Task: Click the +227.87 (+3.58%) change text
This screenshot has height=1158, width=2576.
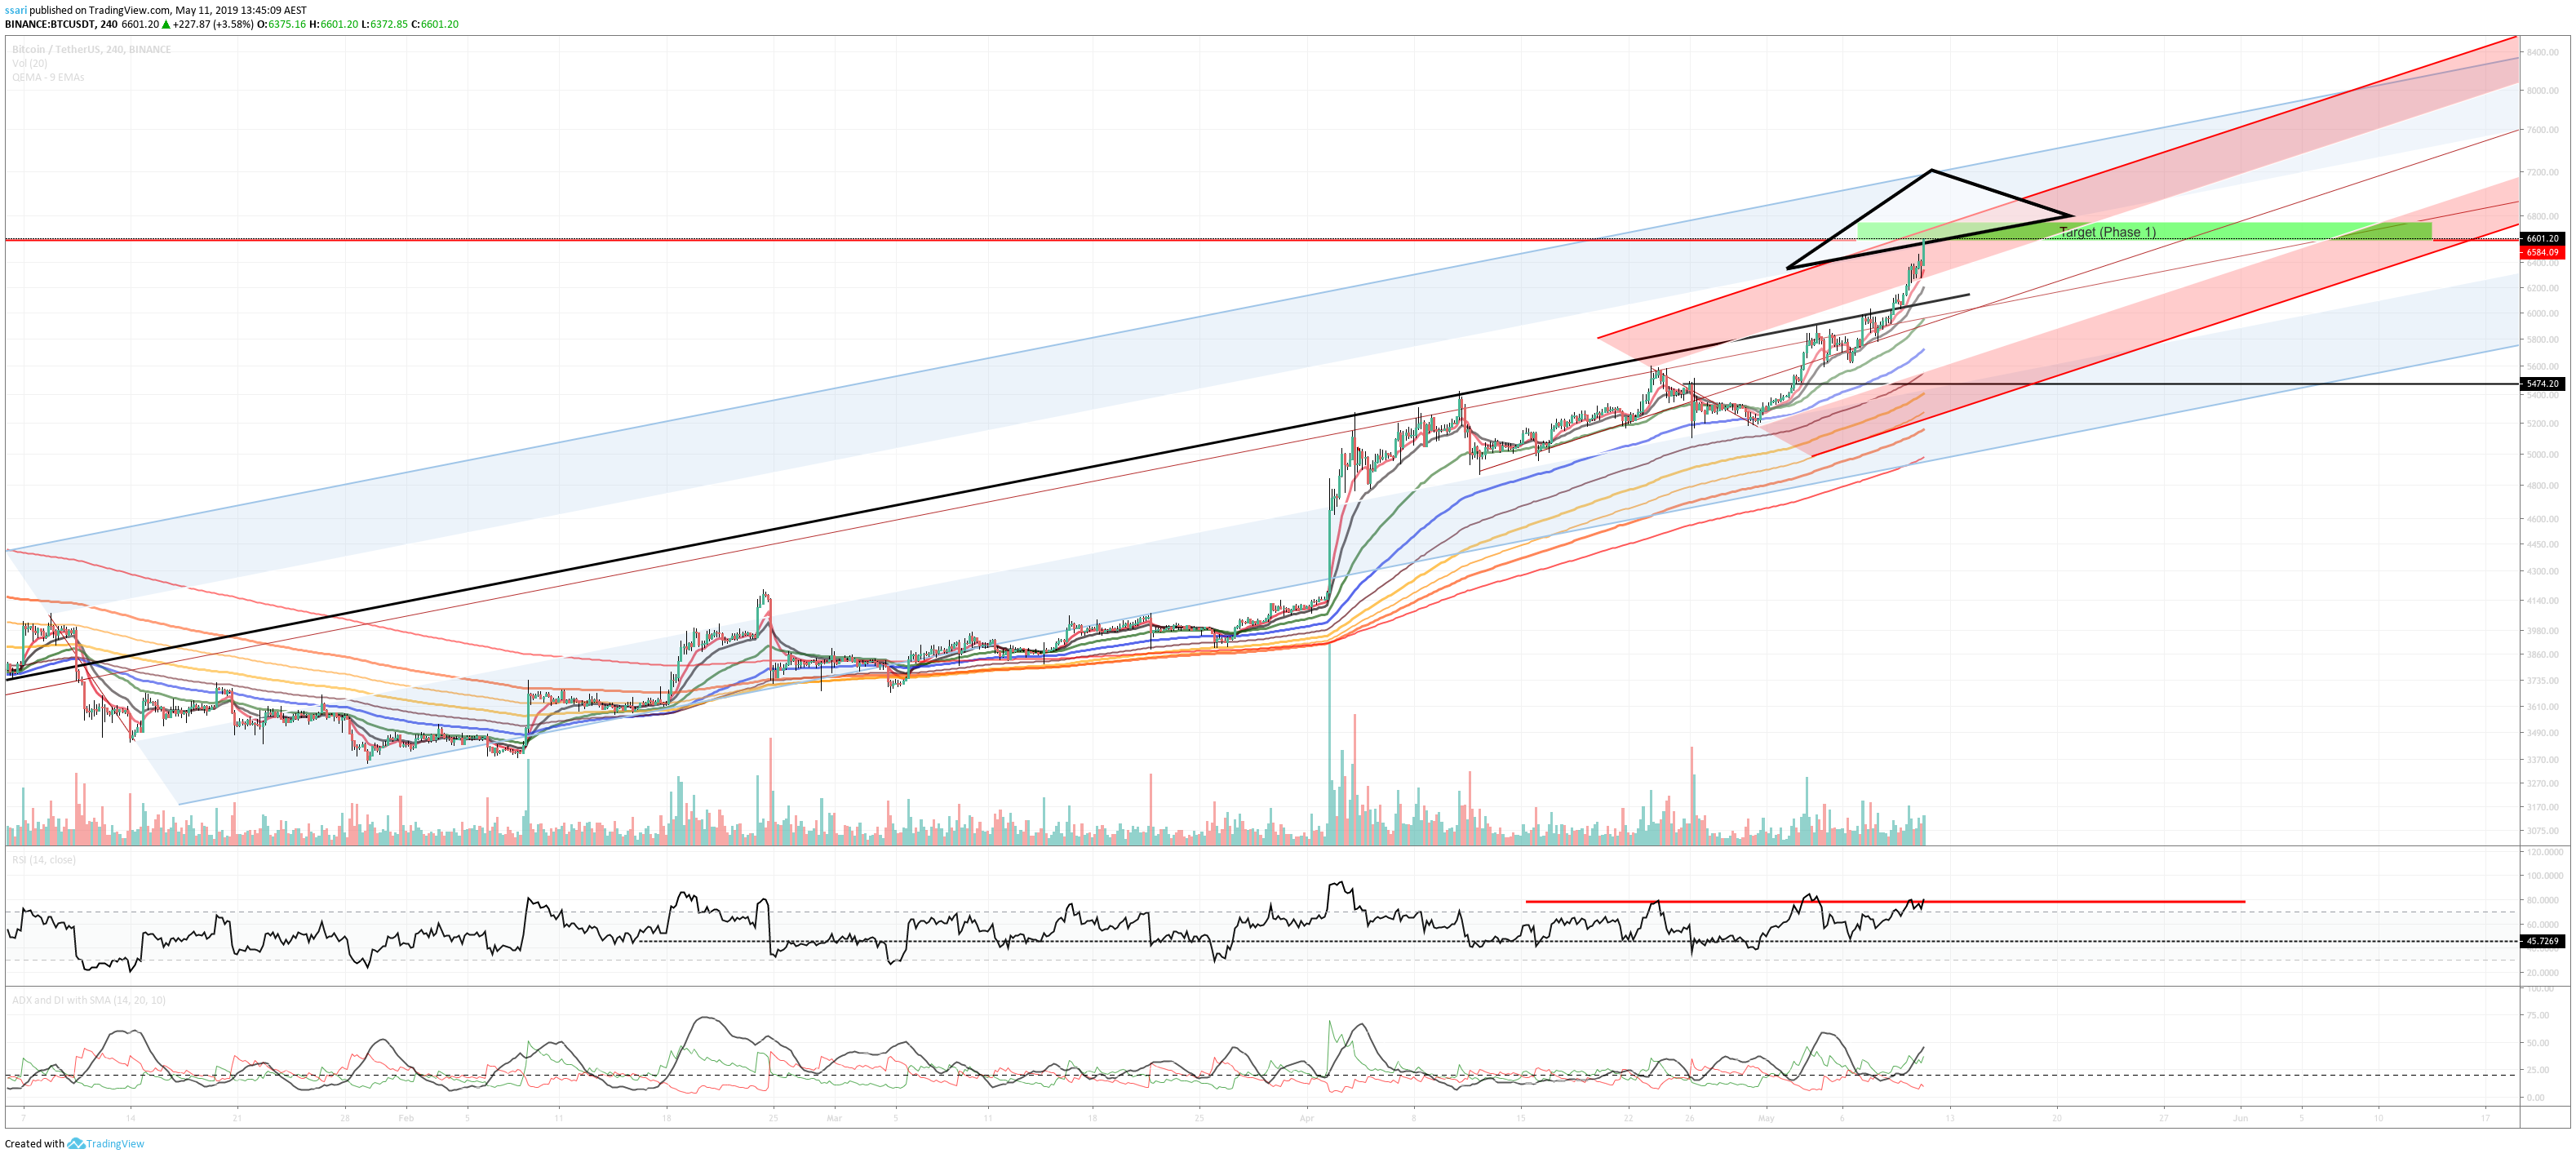Action: (213, 24)
